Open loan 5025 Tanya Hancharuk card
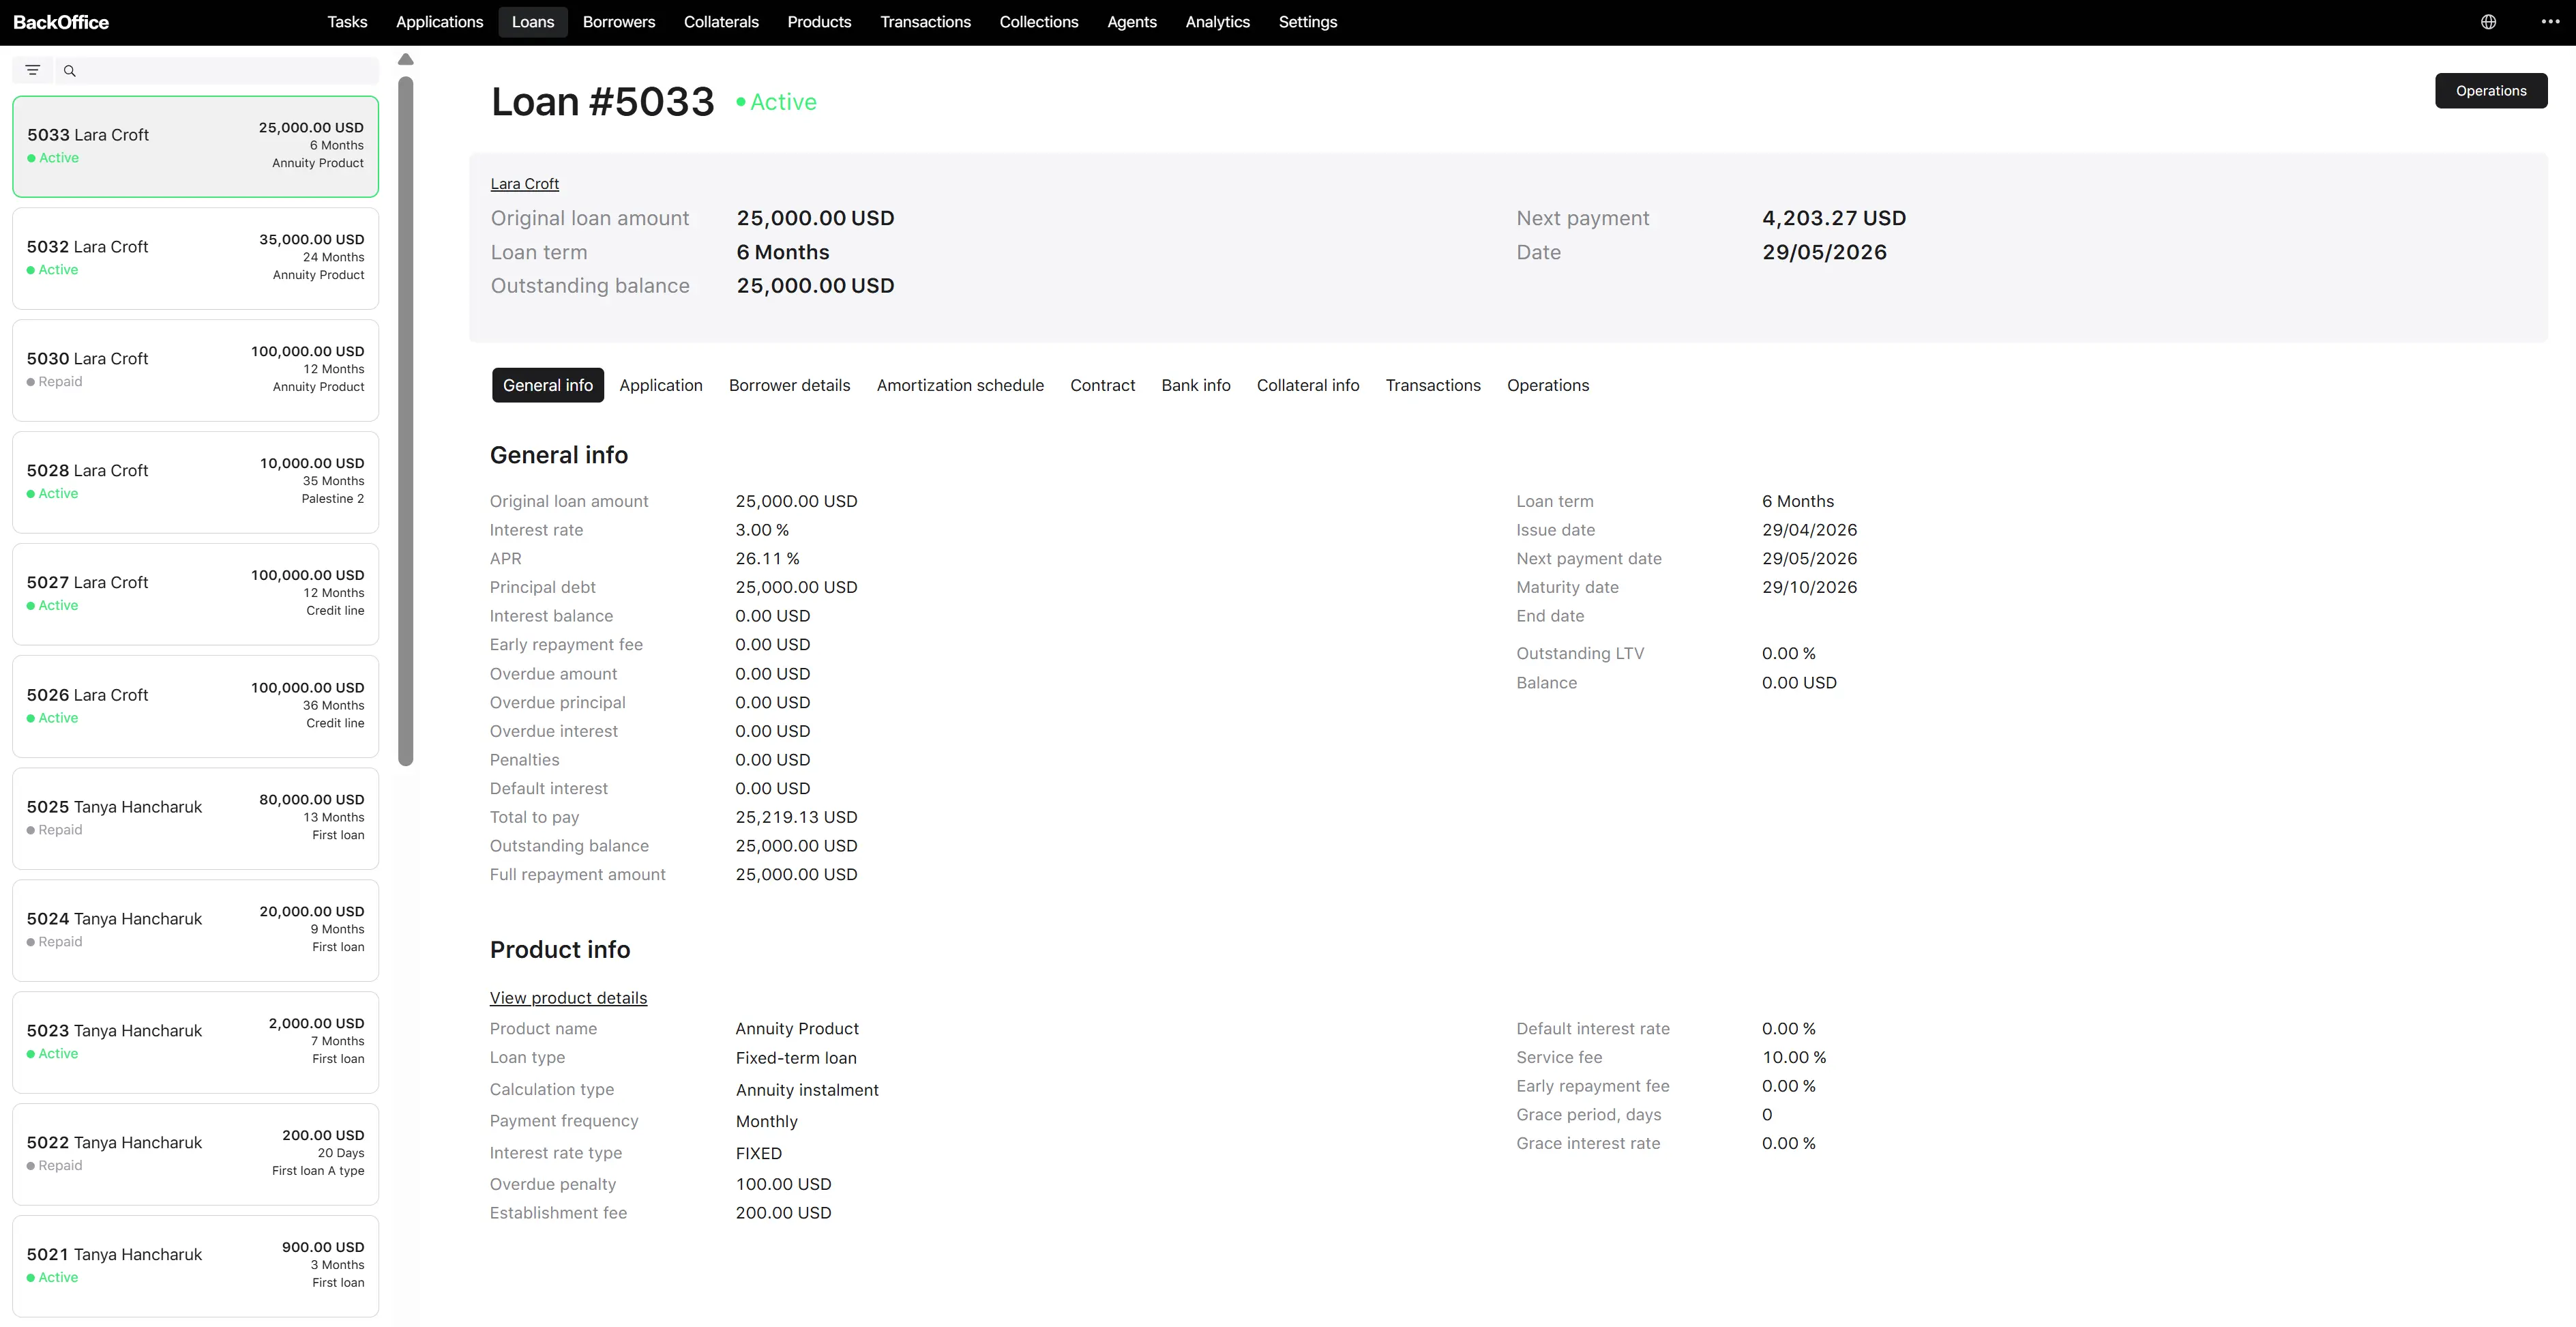Screen dimensions: 2576x1327 (x=195, y=818)
